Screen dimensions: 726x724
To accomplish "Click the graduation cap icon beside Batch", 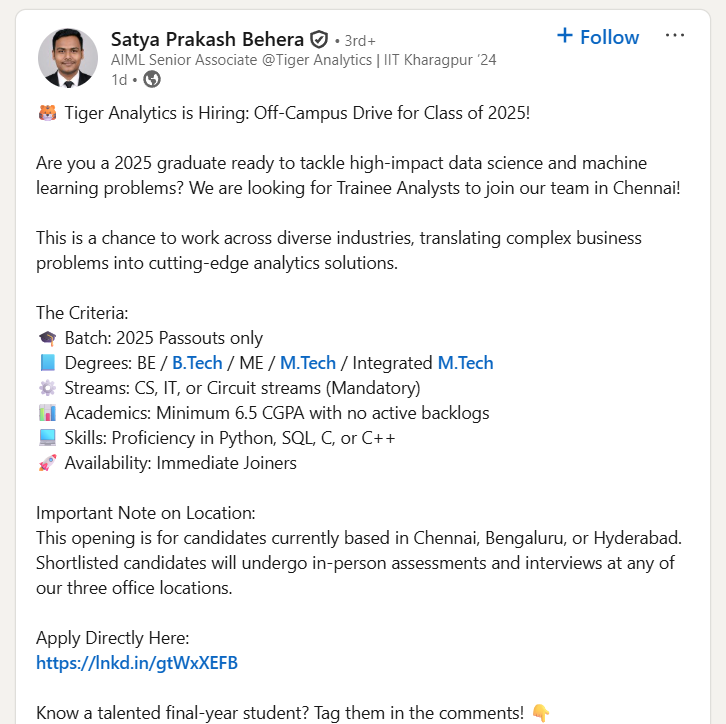I will 47,338.
